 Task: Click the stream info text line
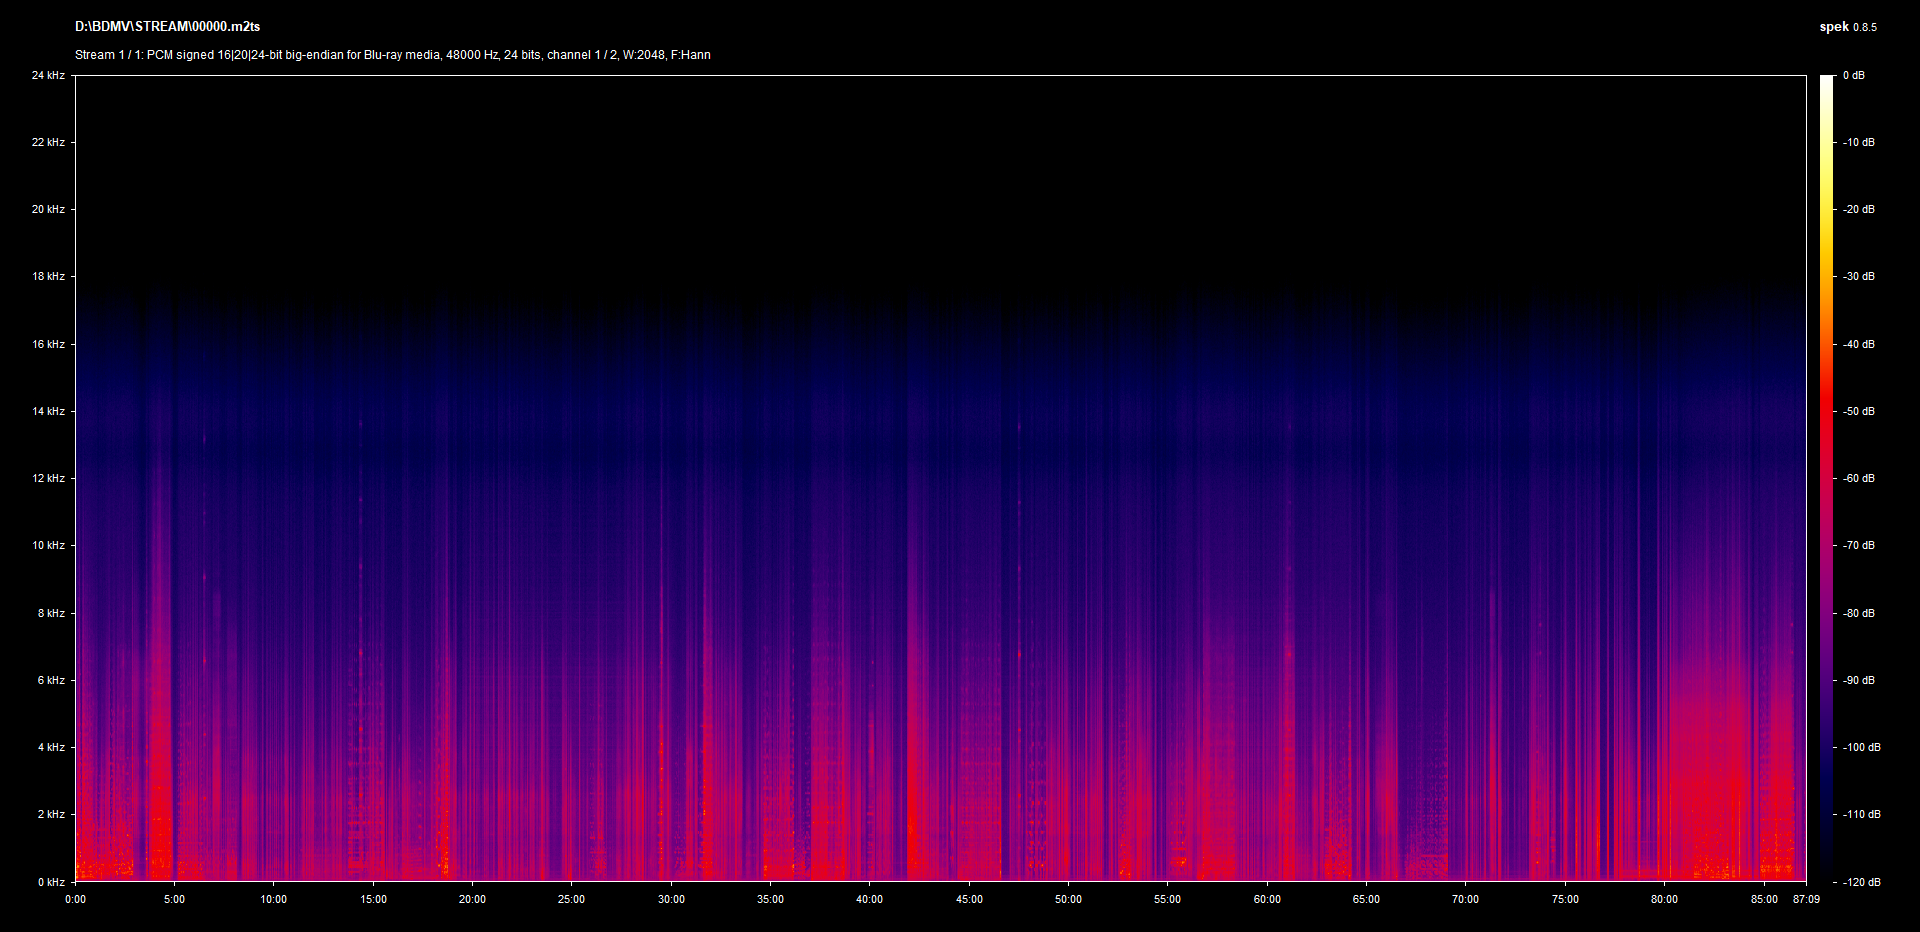coord(392,55)
